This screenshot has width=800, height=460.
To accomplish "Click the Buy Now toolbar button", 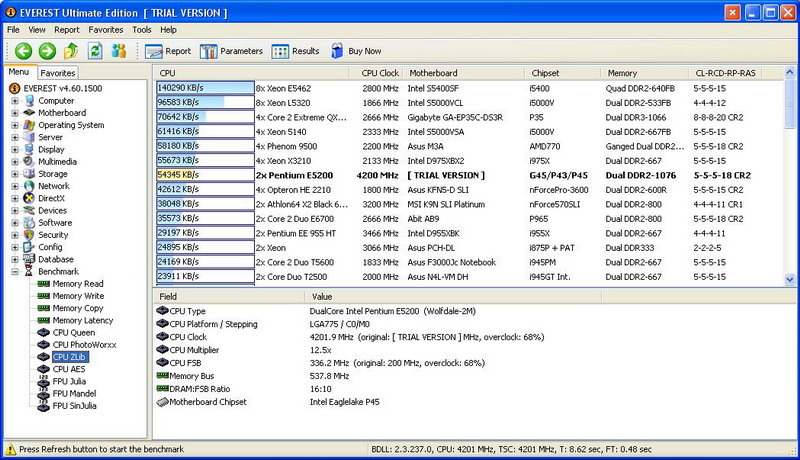I will click(x=356, y=51).
